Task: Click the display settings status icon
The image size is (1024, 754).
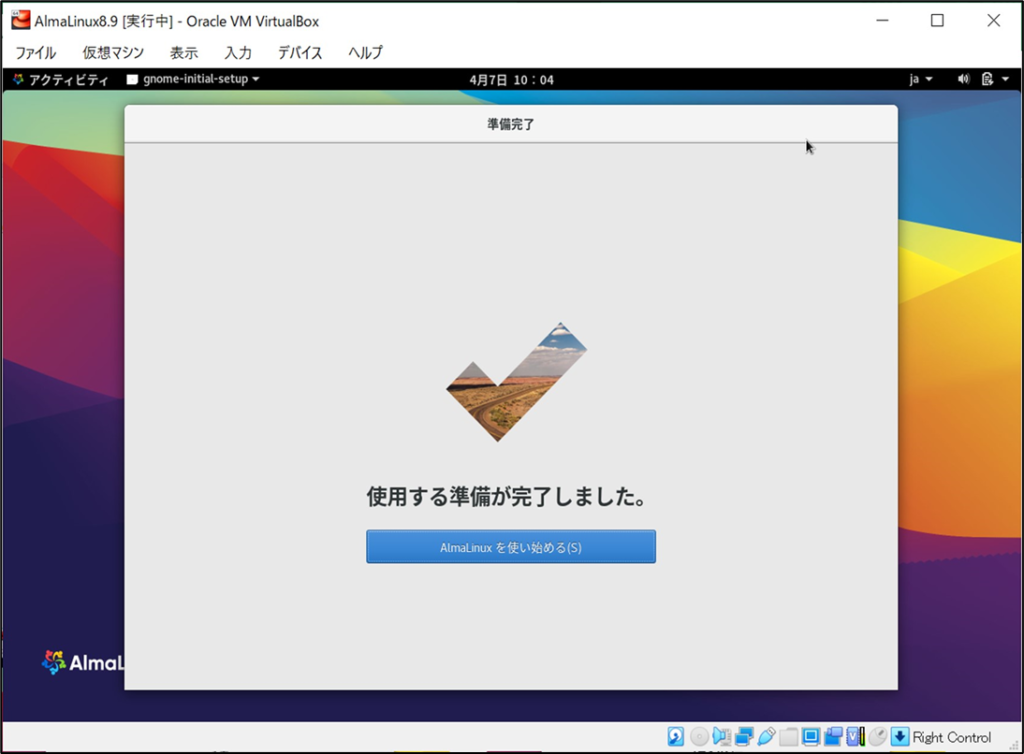Action: point(811,737)
